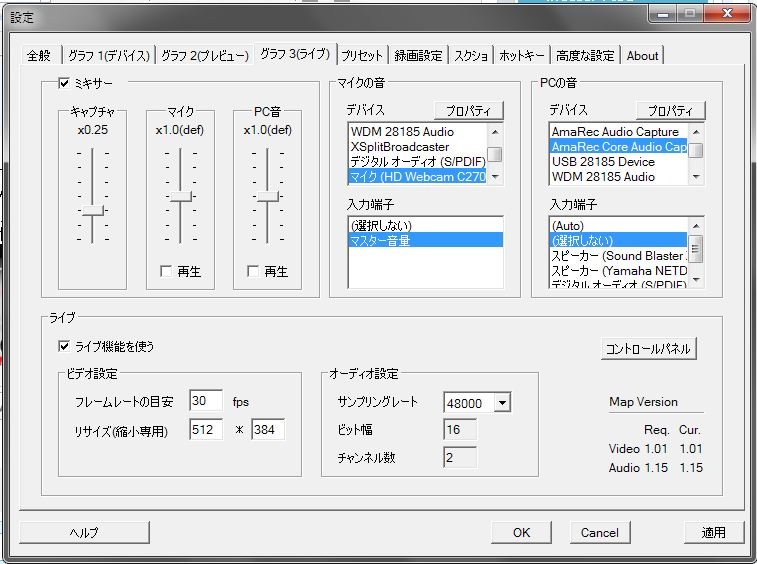Click the チャンネル数 field showing 2
The width and height of the screenshot is (757, 564).
pyautogui.click(x=460, y=457)
